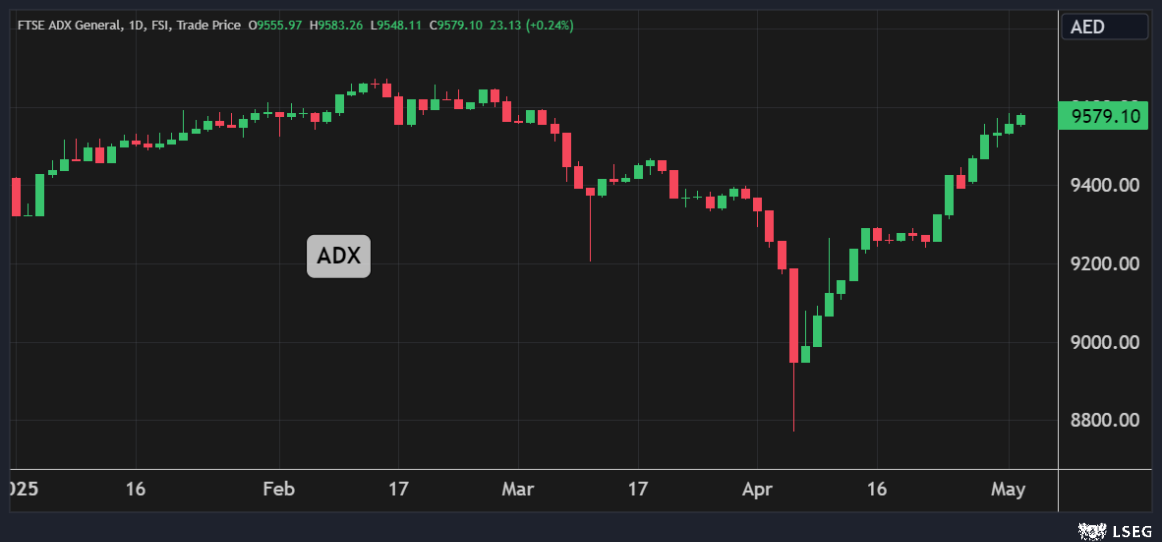This screenshot has width=1162, height=542.
Task: Click the 9000.00 price axis label
Action: pyautogui.click(x=1105, y=342)
